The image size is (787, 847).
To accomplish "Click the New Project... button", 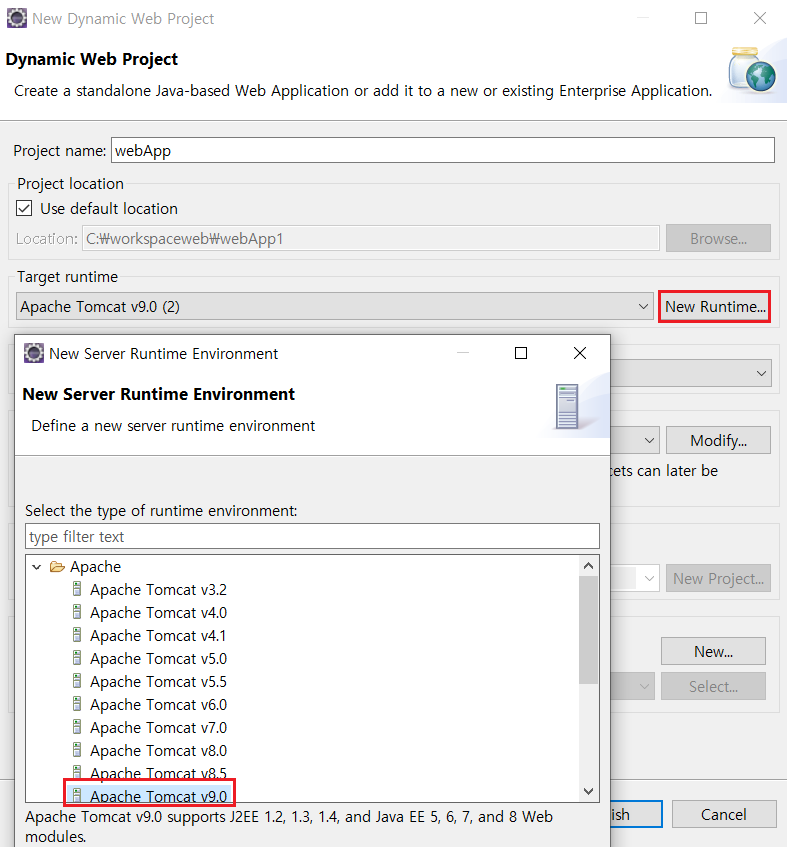I will (x=718, y=579).
